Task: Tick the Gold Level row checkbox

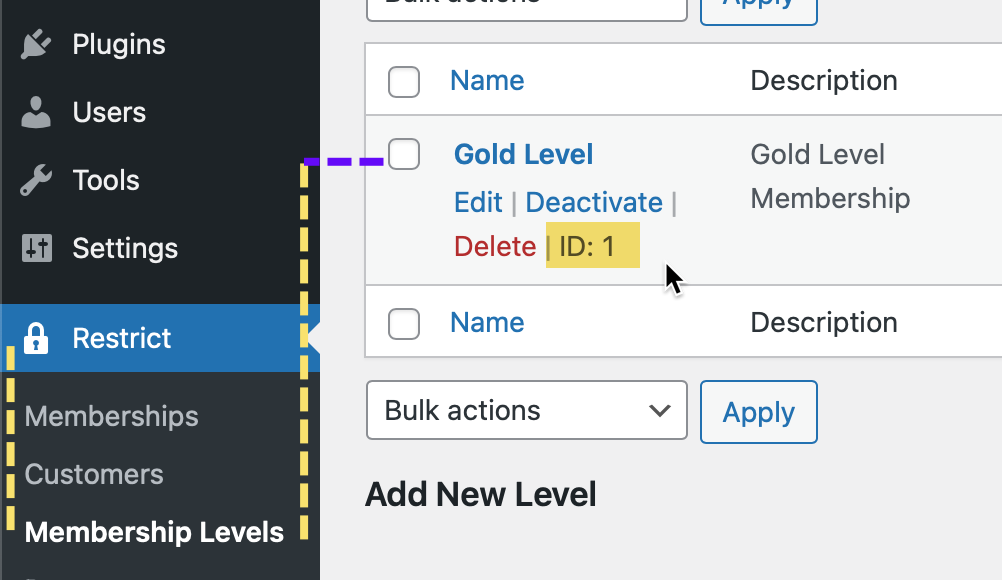Action: pos(404,154)
